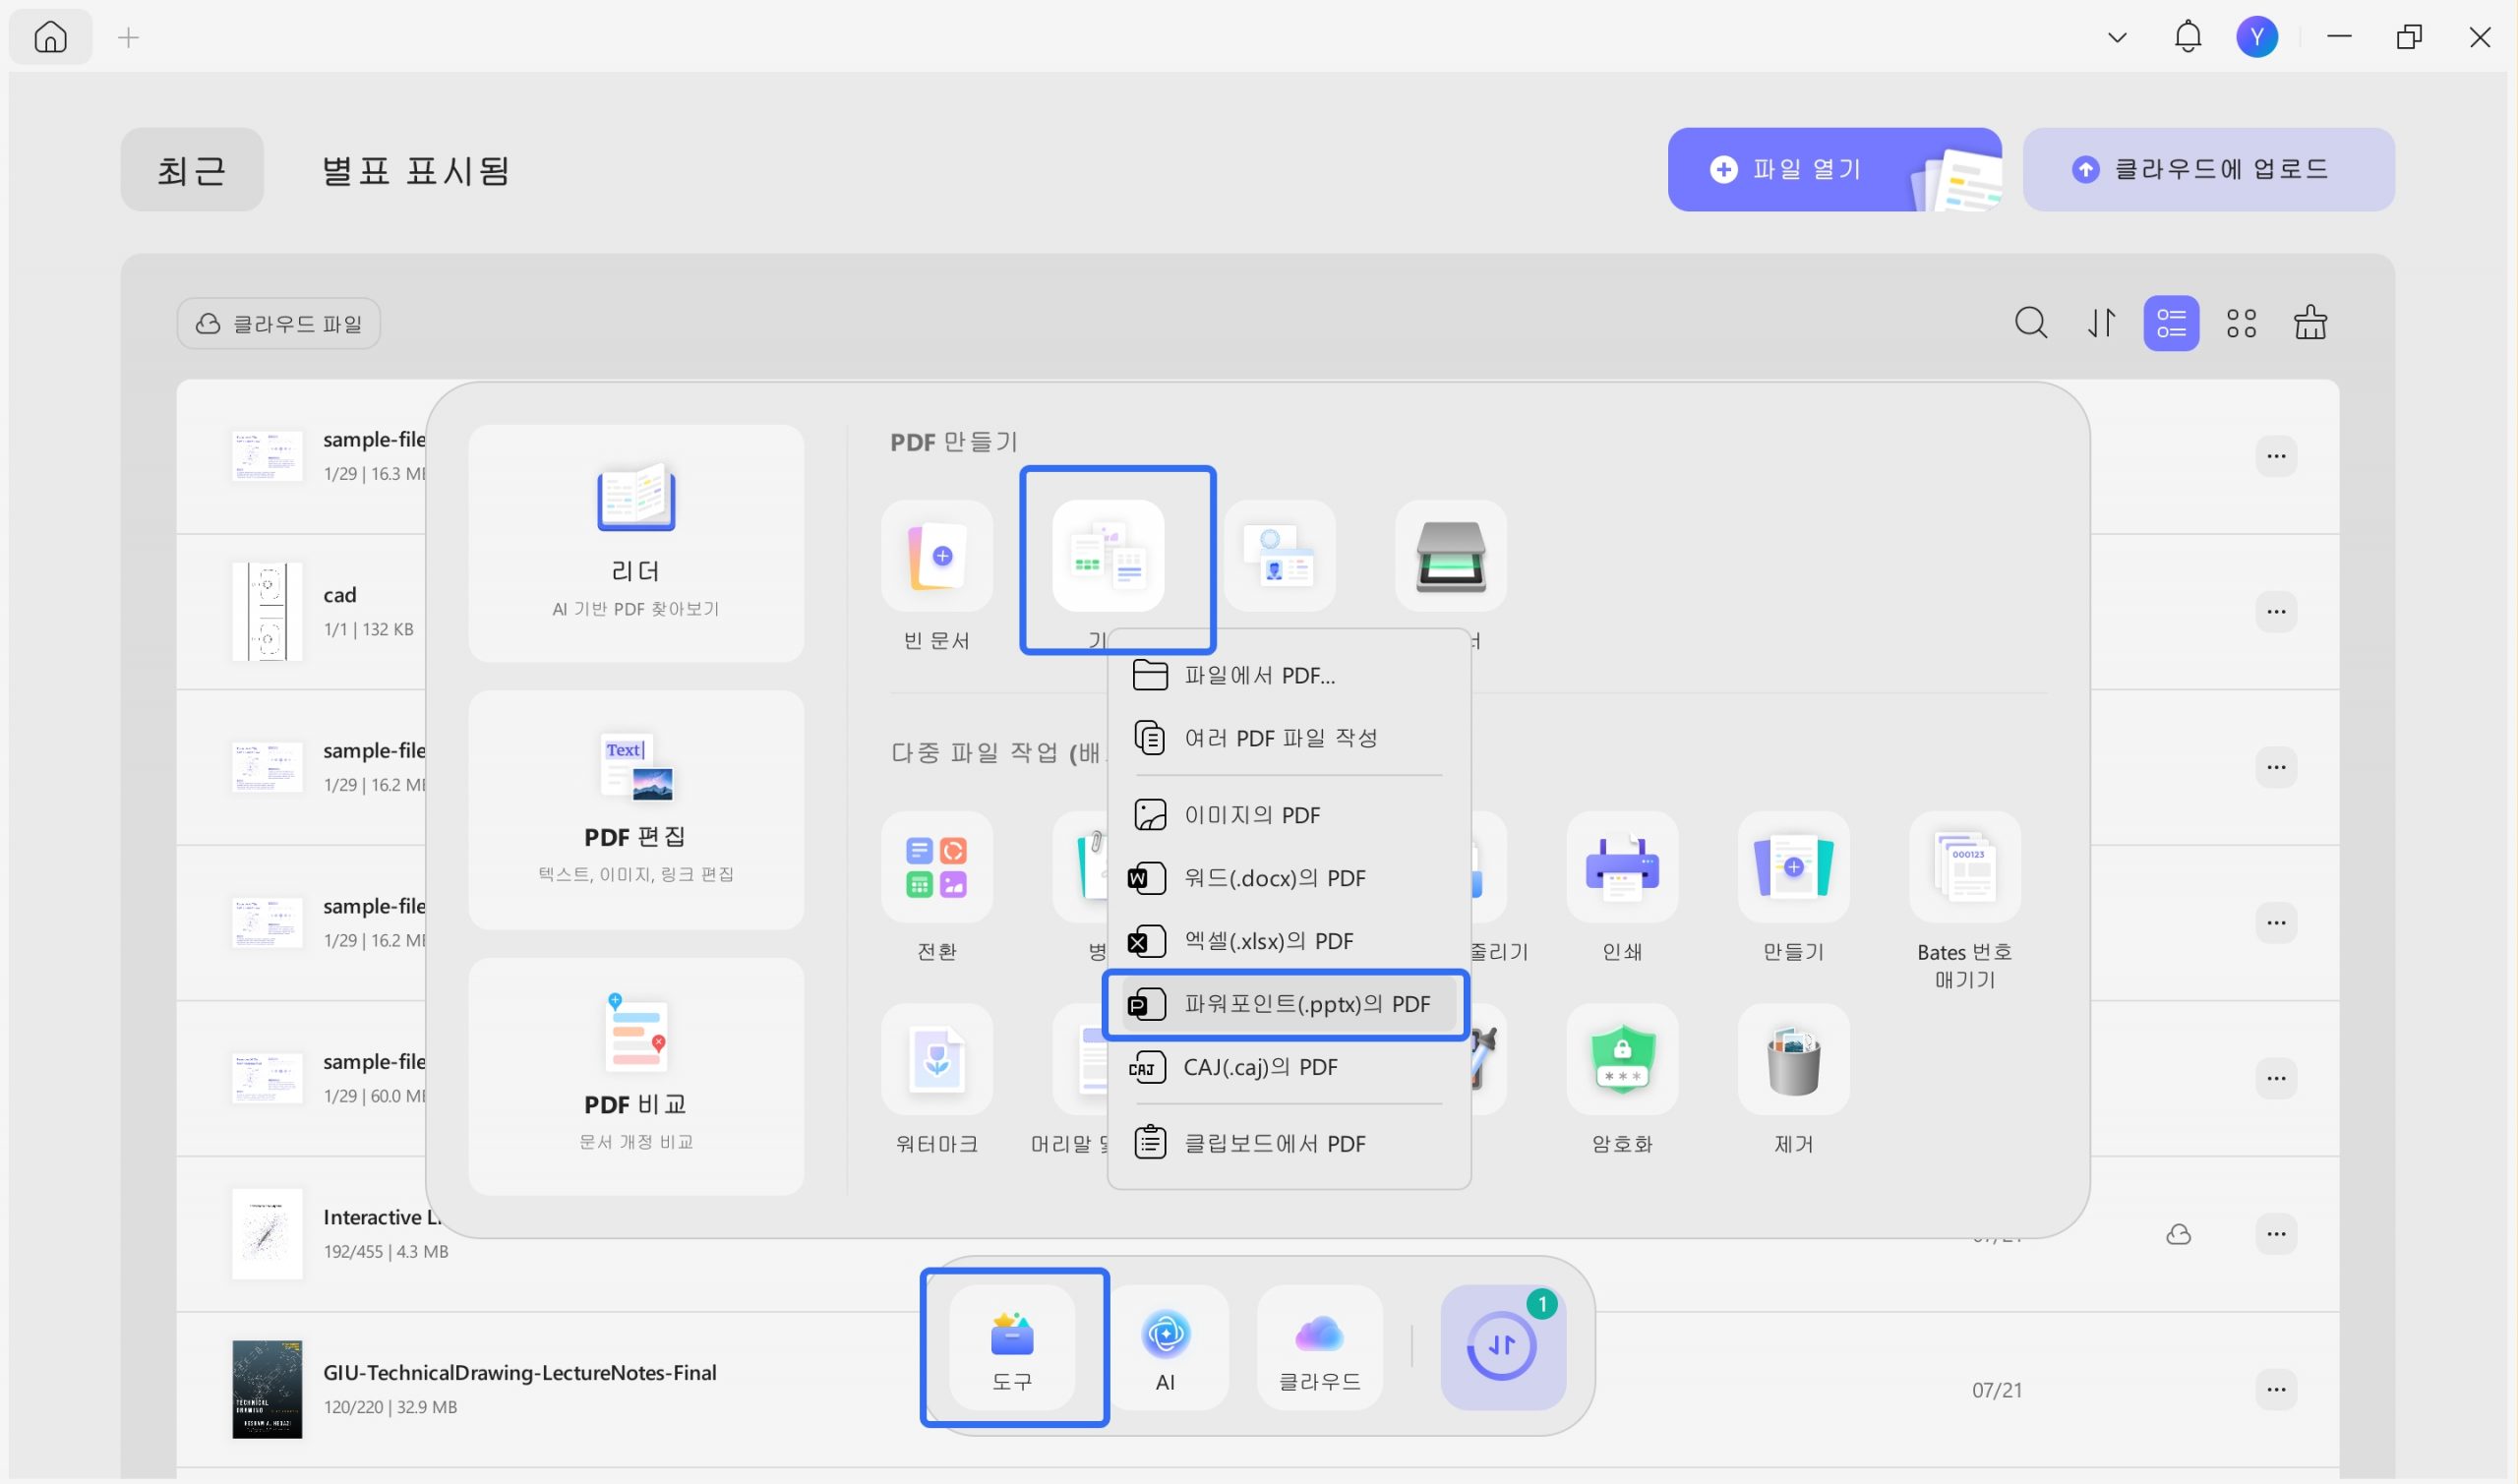This screenshot has height=1484, width=2518.
Task: Click the 클라우드에 업로드 button
Action: [x=2208, y=169]
